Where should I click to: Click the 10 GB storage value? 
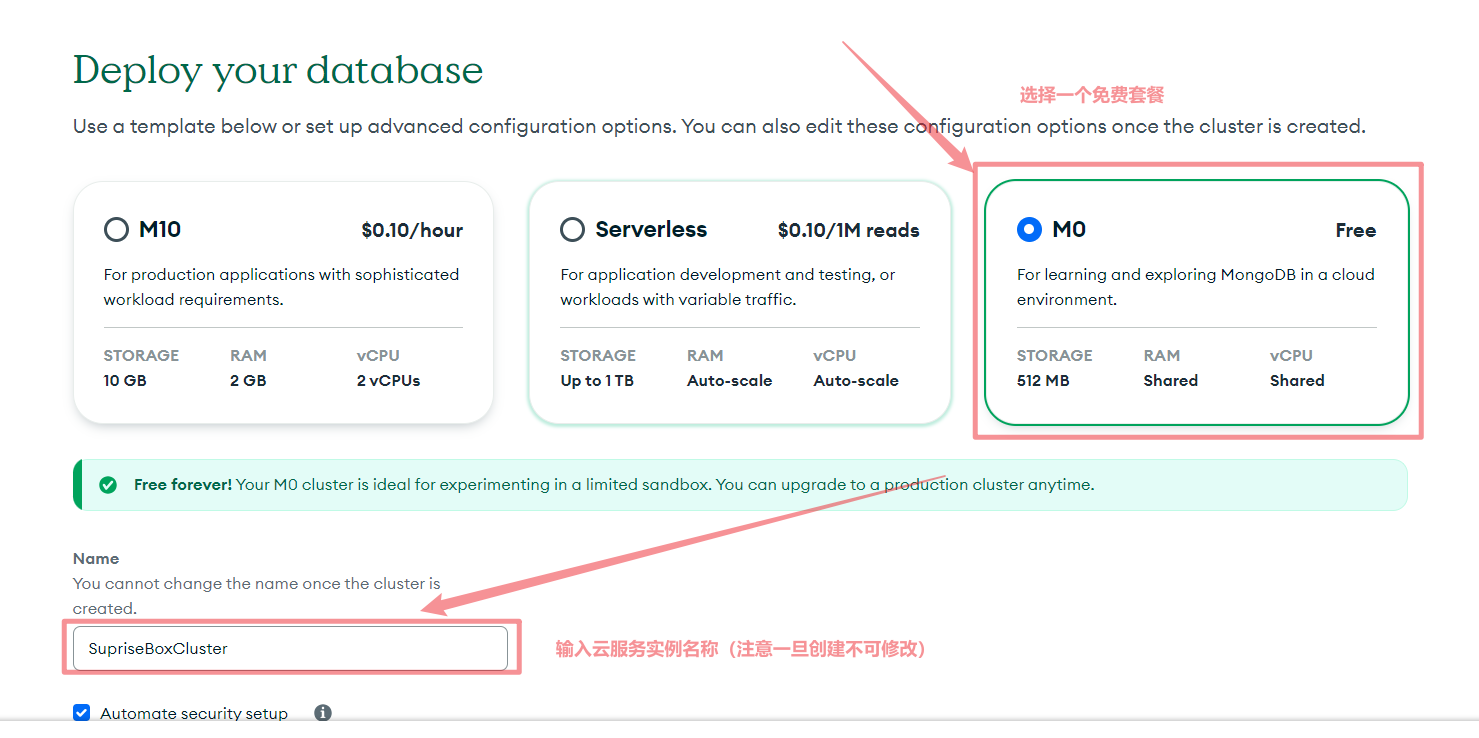(x=125, y=381)
